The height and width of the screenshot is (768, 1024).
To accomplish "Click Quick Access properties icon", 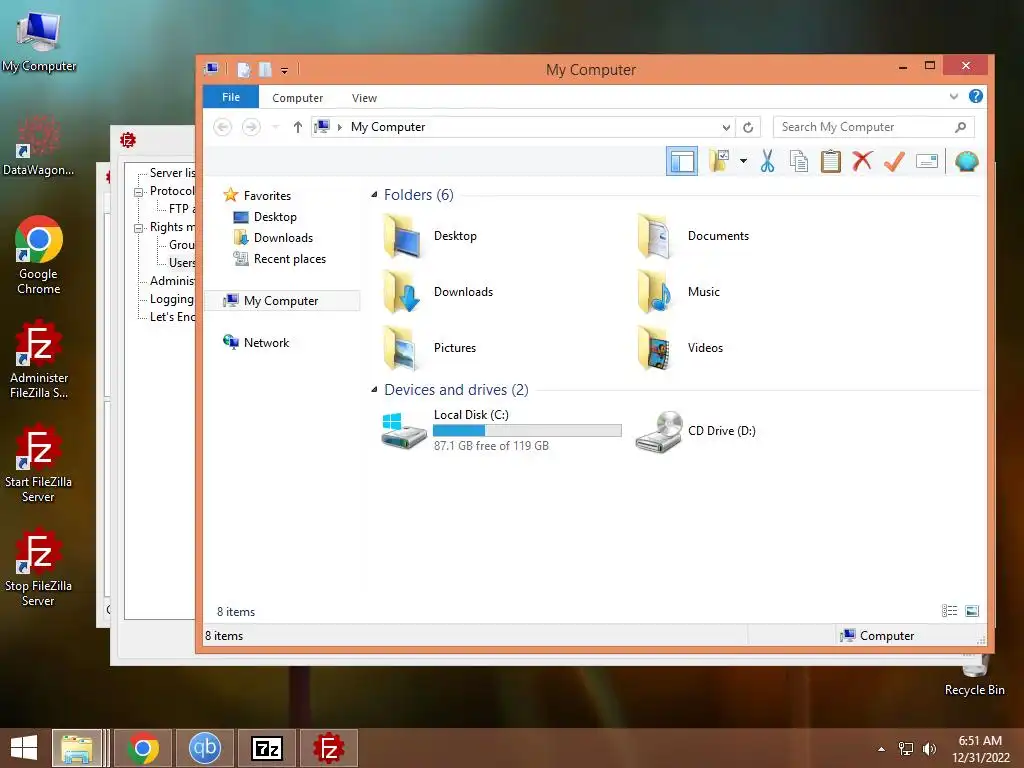I will 244,69.
